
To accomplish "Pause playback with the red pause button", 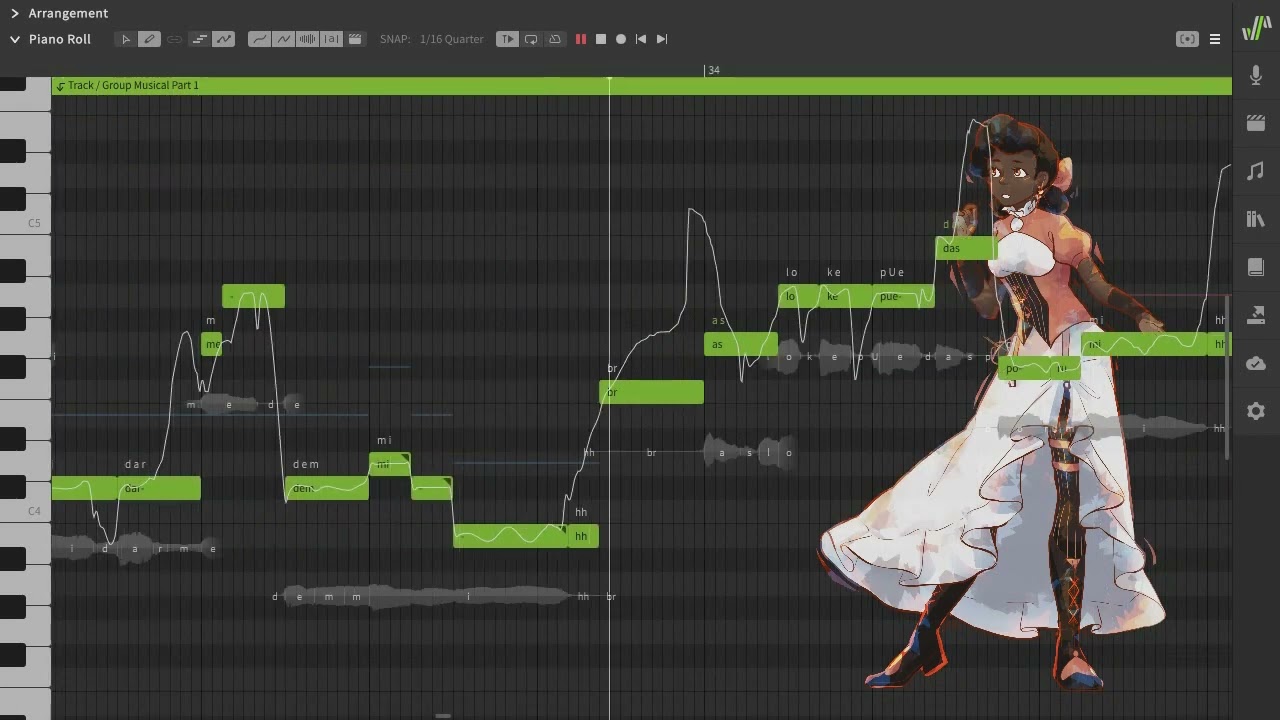I will pos(580,39).
